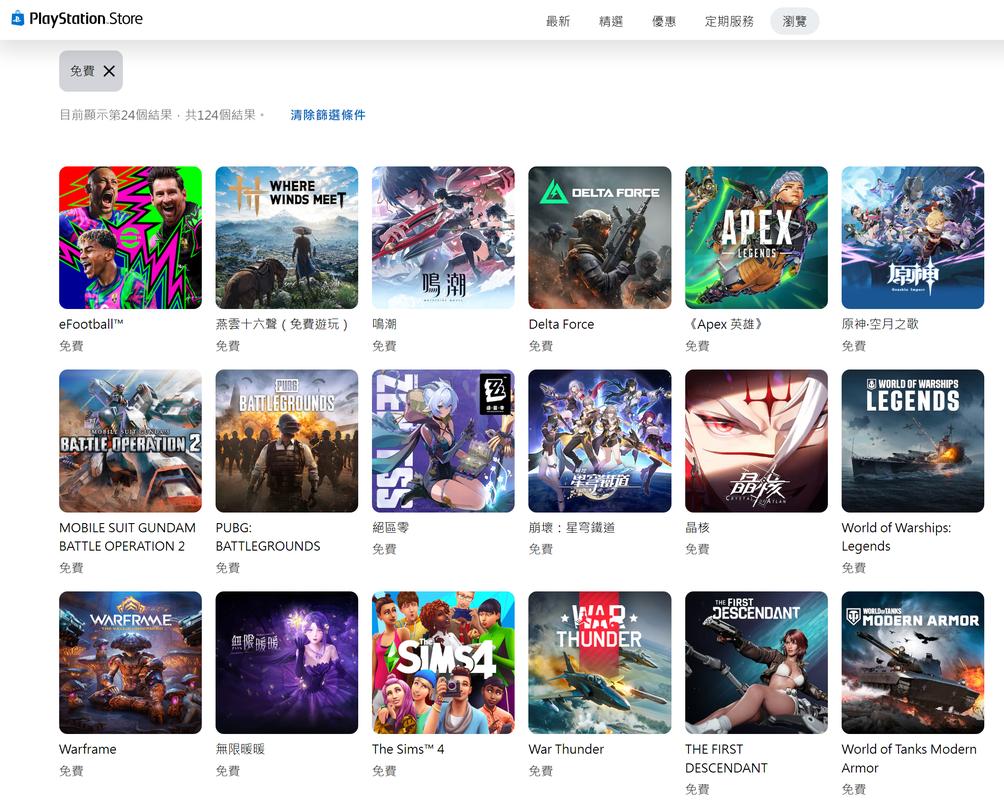Click MOBILE SUIT GUNDAM BATTLE OPERATION 2 title
Viewport: 1004px width, 800px height.
coord(127,537)
